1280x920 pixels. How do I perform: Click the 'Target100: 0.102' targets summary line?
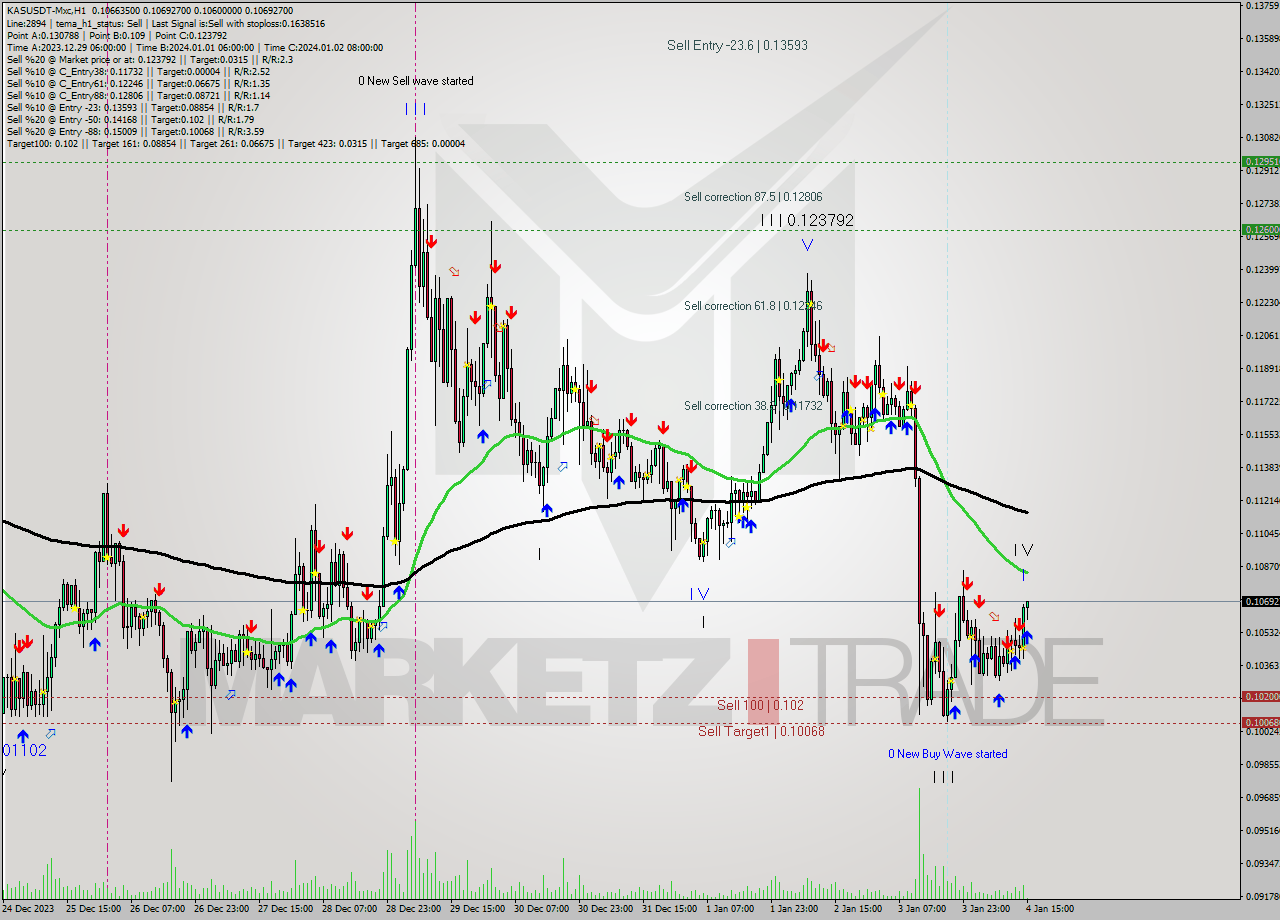coord(236,143)
